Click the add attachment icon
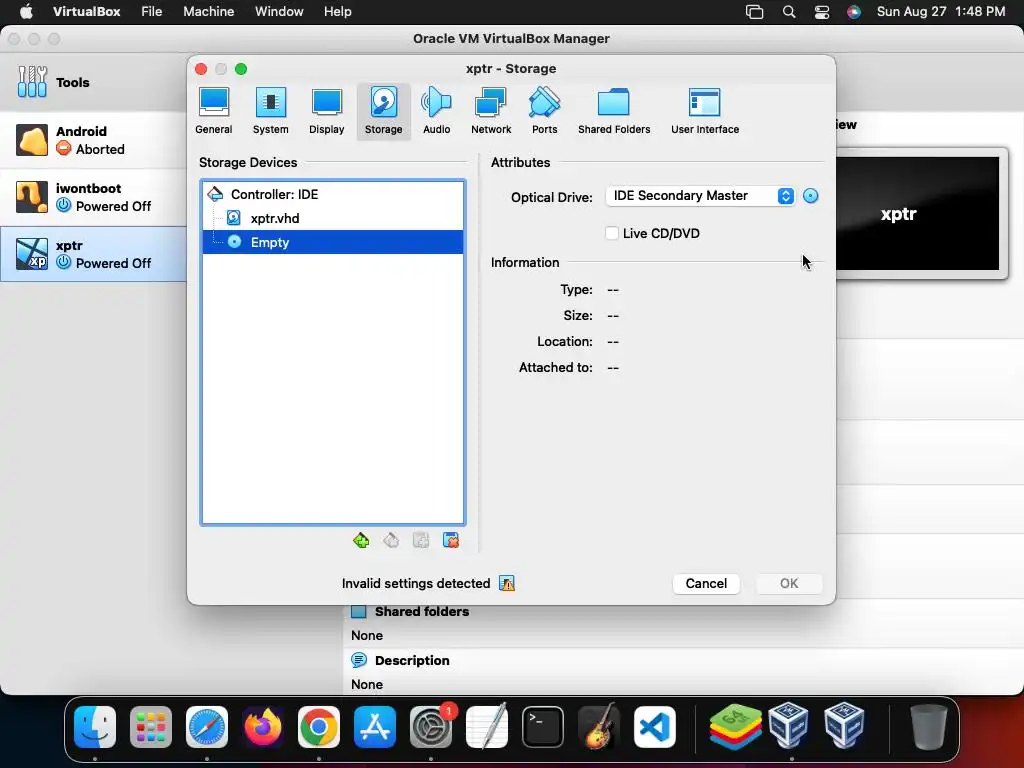1024x768 pixels. coord(421,541)
